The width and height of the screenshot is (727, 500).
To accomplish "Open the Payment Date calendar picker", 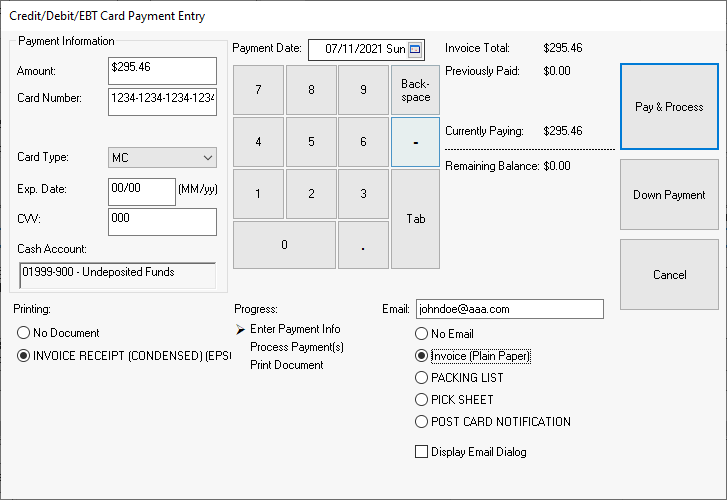I will [416, 49].
